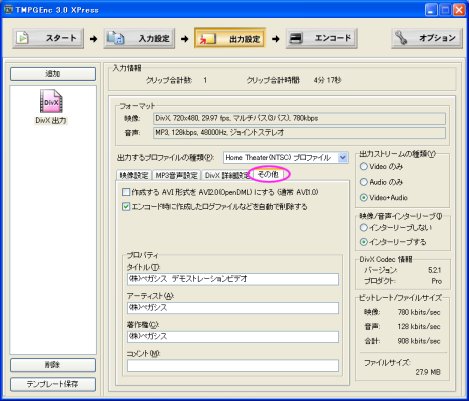Click the 入力設定 file icon
Screen dimensions: 469x401
tap(116, 38)
